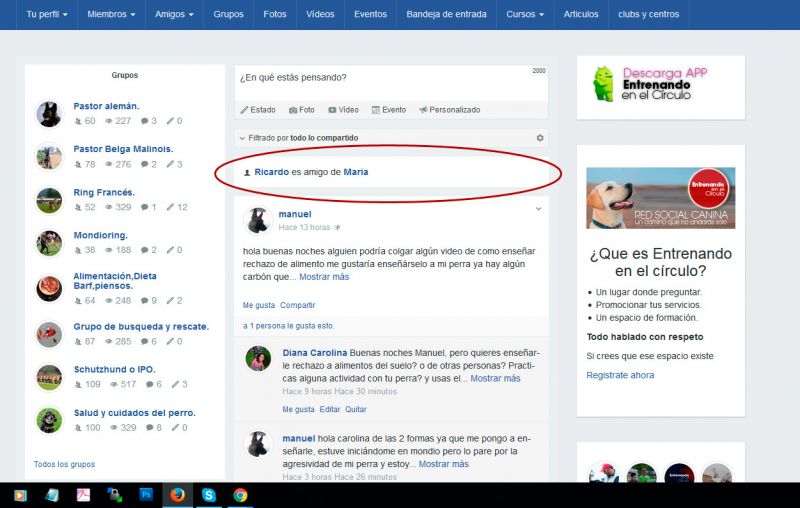This screenshot has width=800, height=508.
Task: Click views eye icon for Ring Francés
Action: (x=109, y=207)
